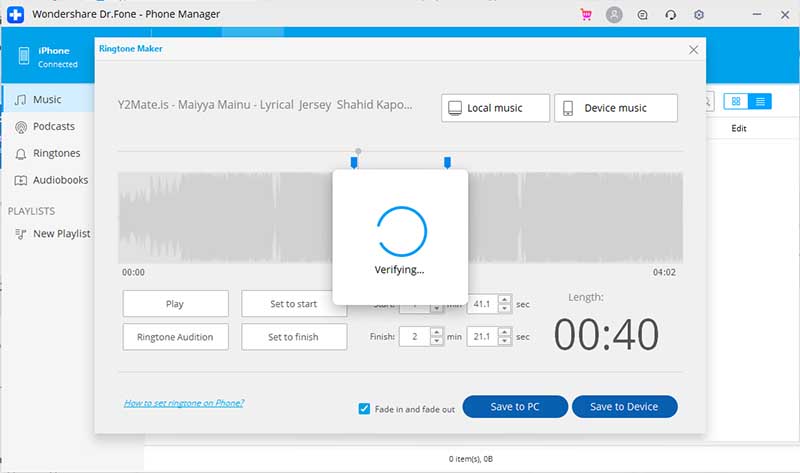Click the 04:02 end time label

pos(664,272)
